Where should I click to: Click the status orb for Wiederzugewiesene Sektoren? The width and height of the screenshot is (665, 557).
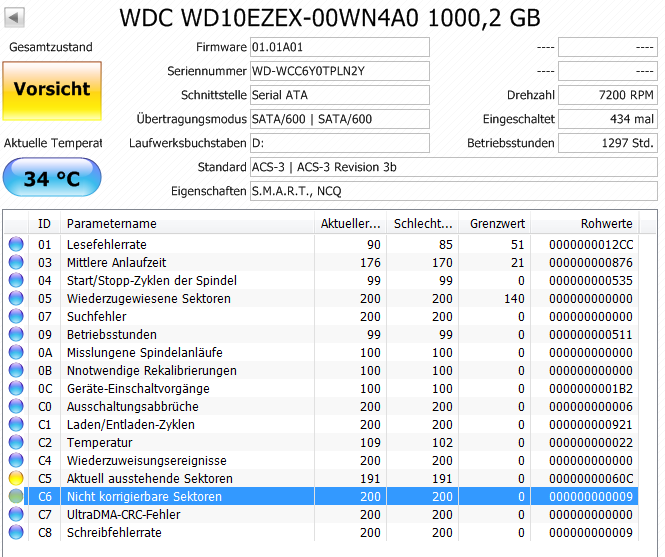16,298
